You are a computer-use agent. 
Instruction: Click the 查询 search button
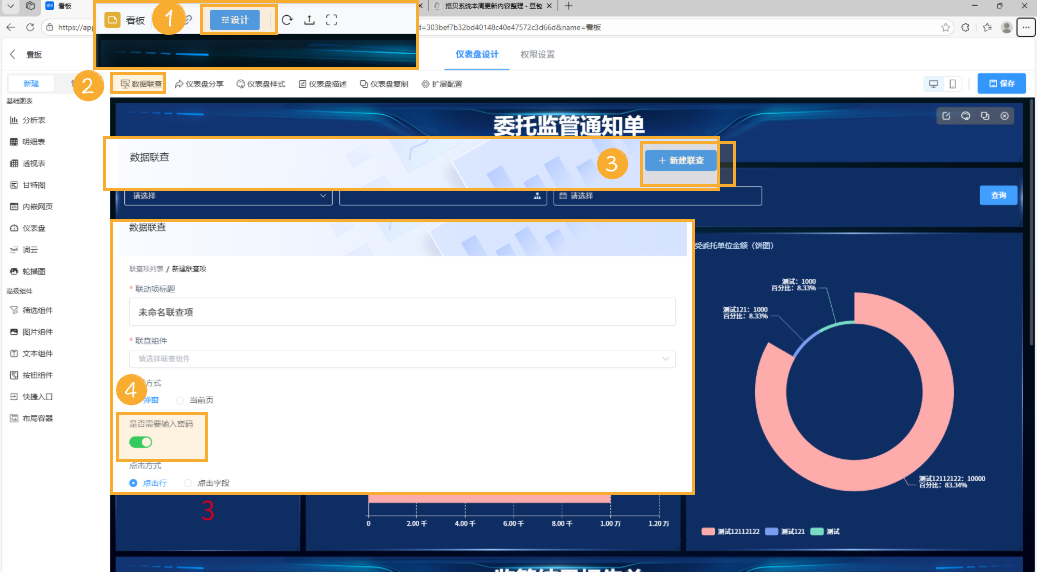(x=999, y=195)
